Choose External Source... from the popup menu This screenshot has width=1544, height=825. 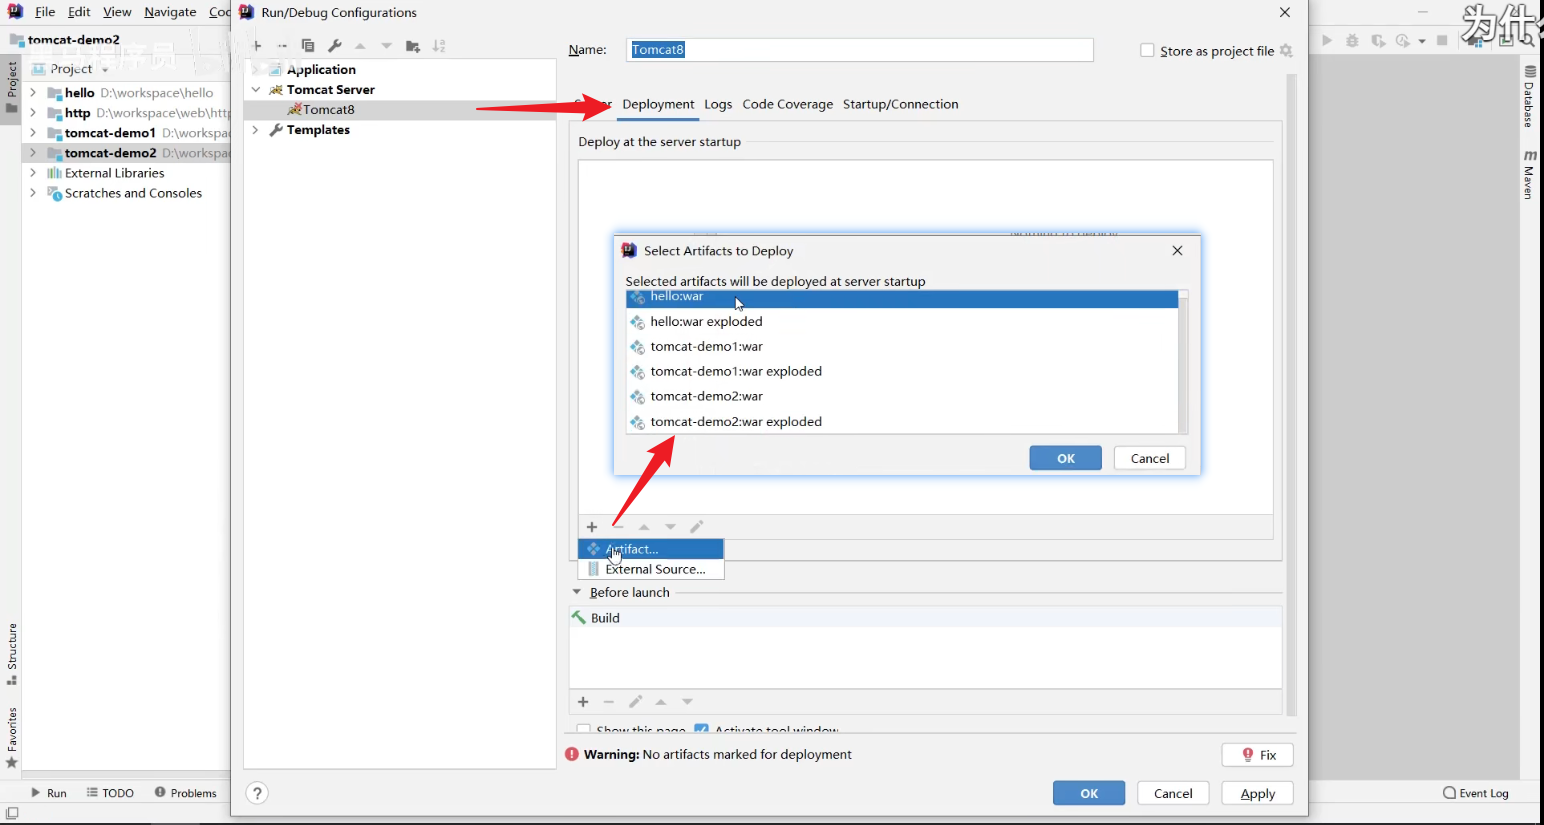tap(651, 569)
